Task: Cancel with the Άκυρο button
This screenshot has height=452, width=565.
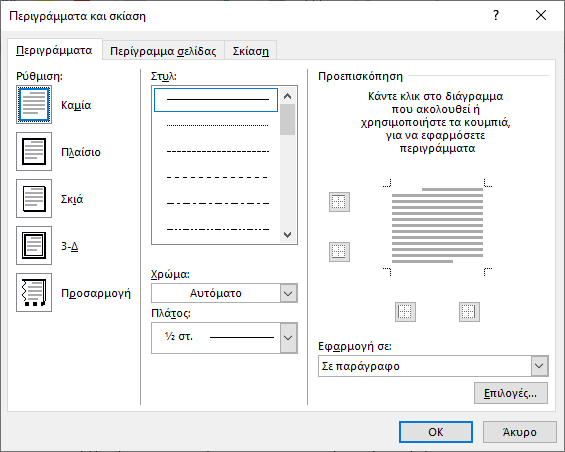Action: tap(520, 432)
